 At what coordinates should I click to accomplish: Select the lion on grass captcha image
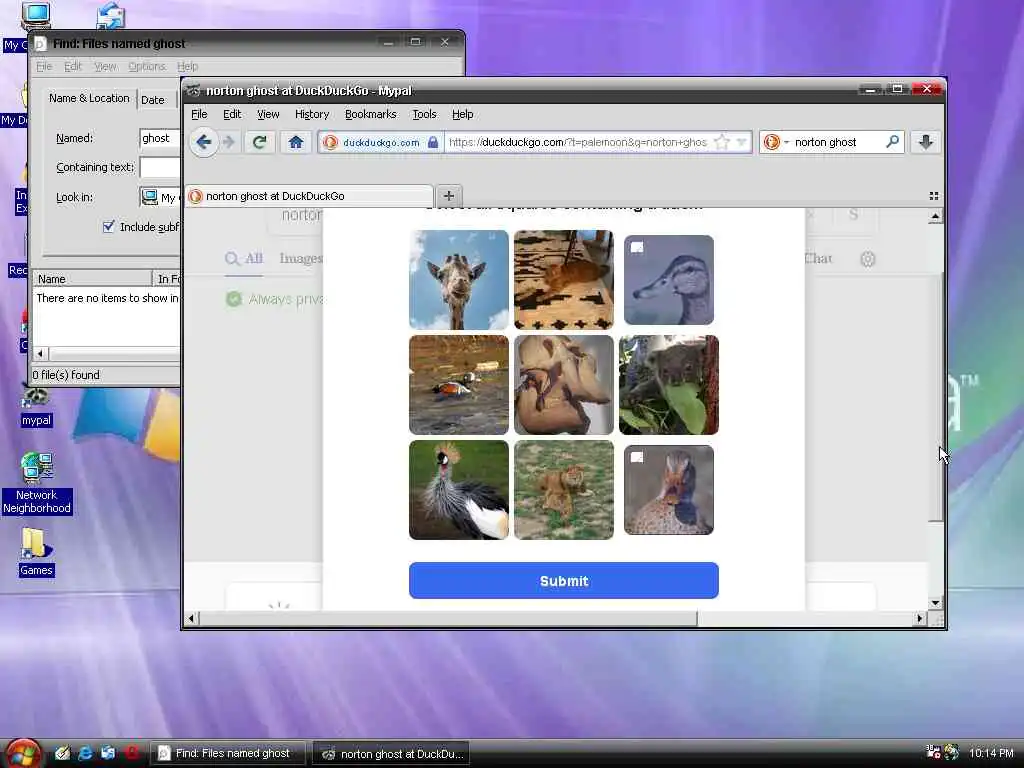564,490
